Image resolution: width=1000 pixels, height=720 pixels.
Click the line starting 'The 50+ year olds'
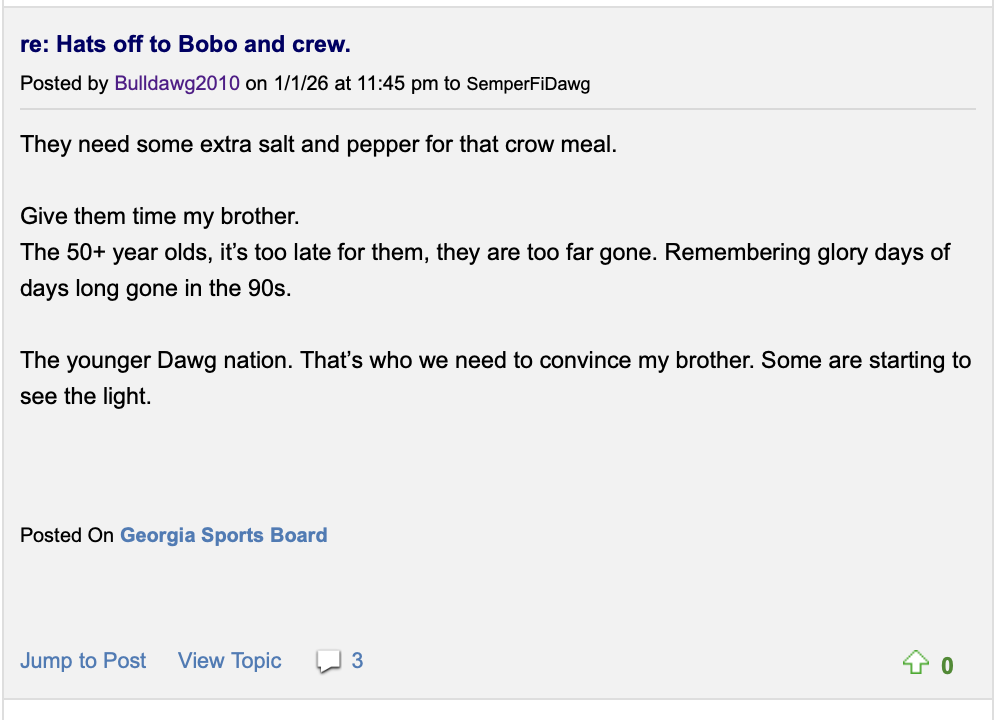click(x=485, y=252)
